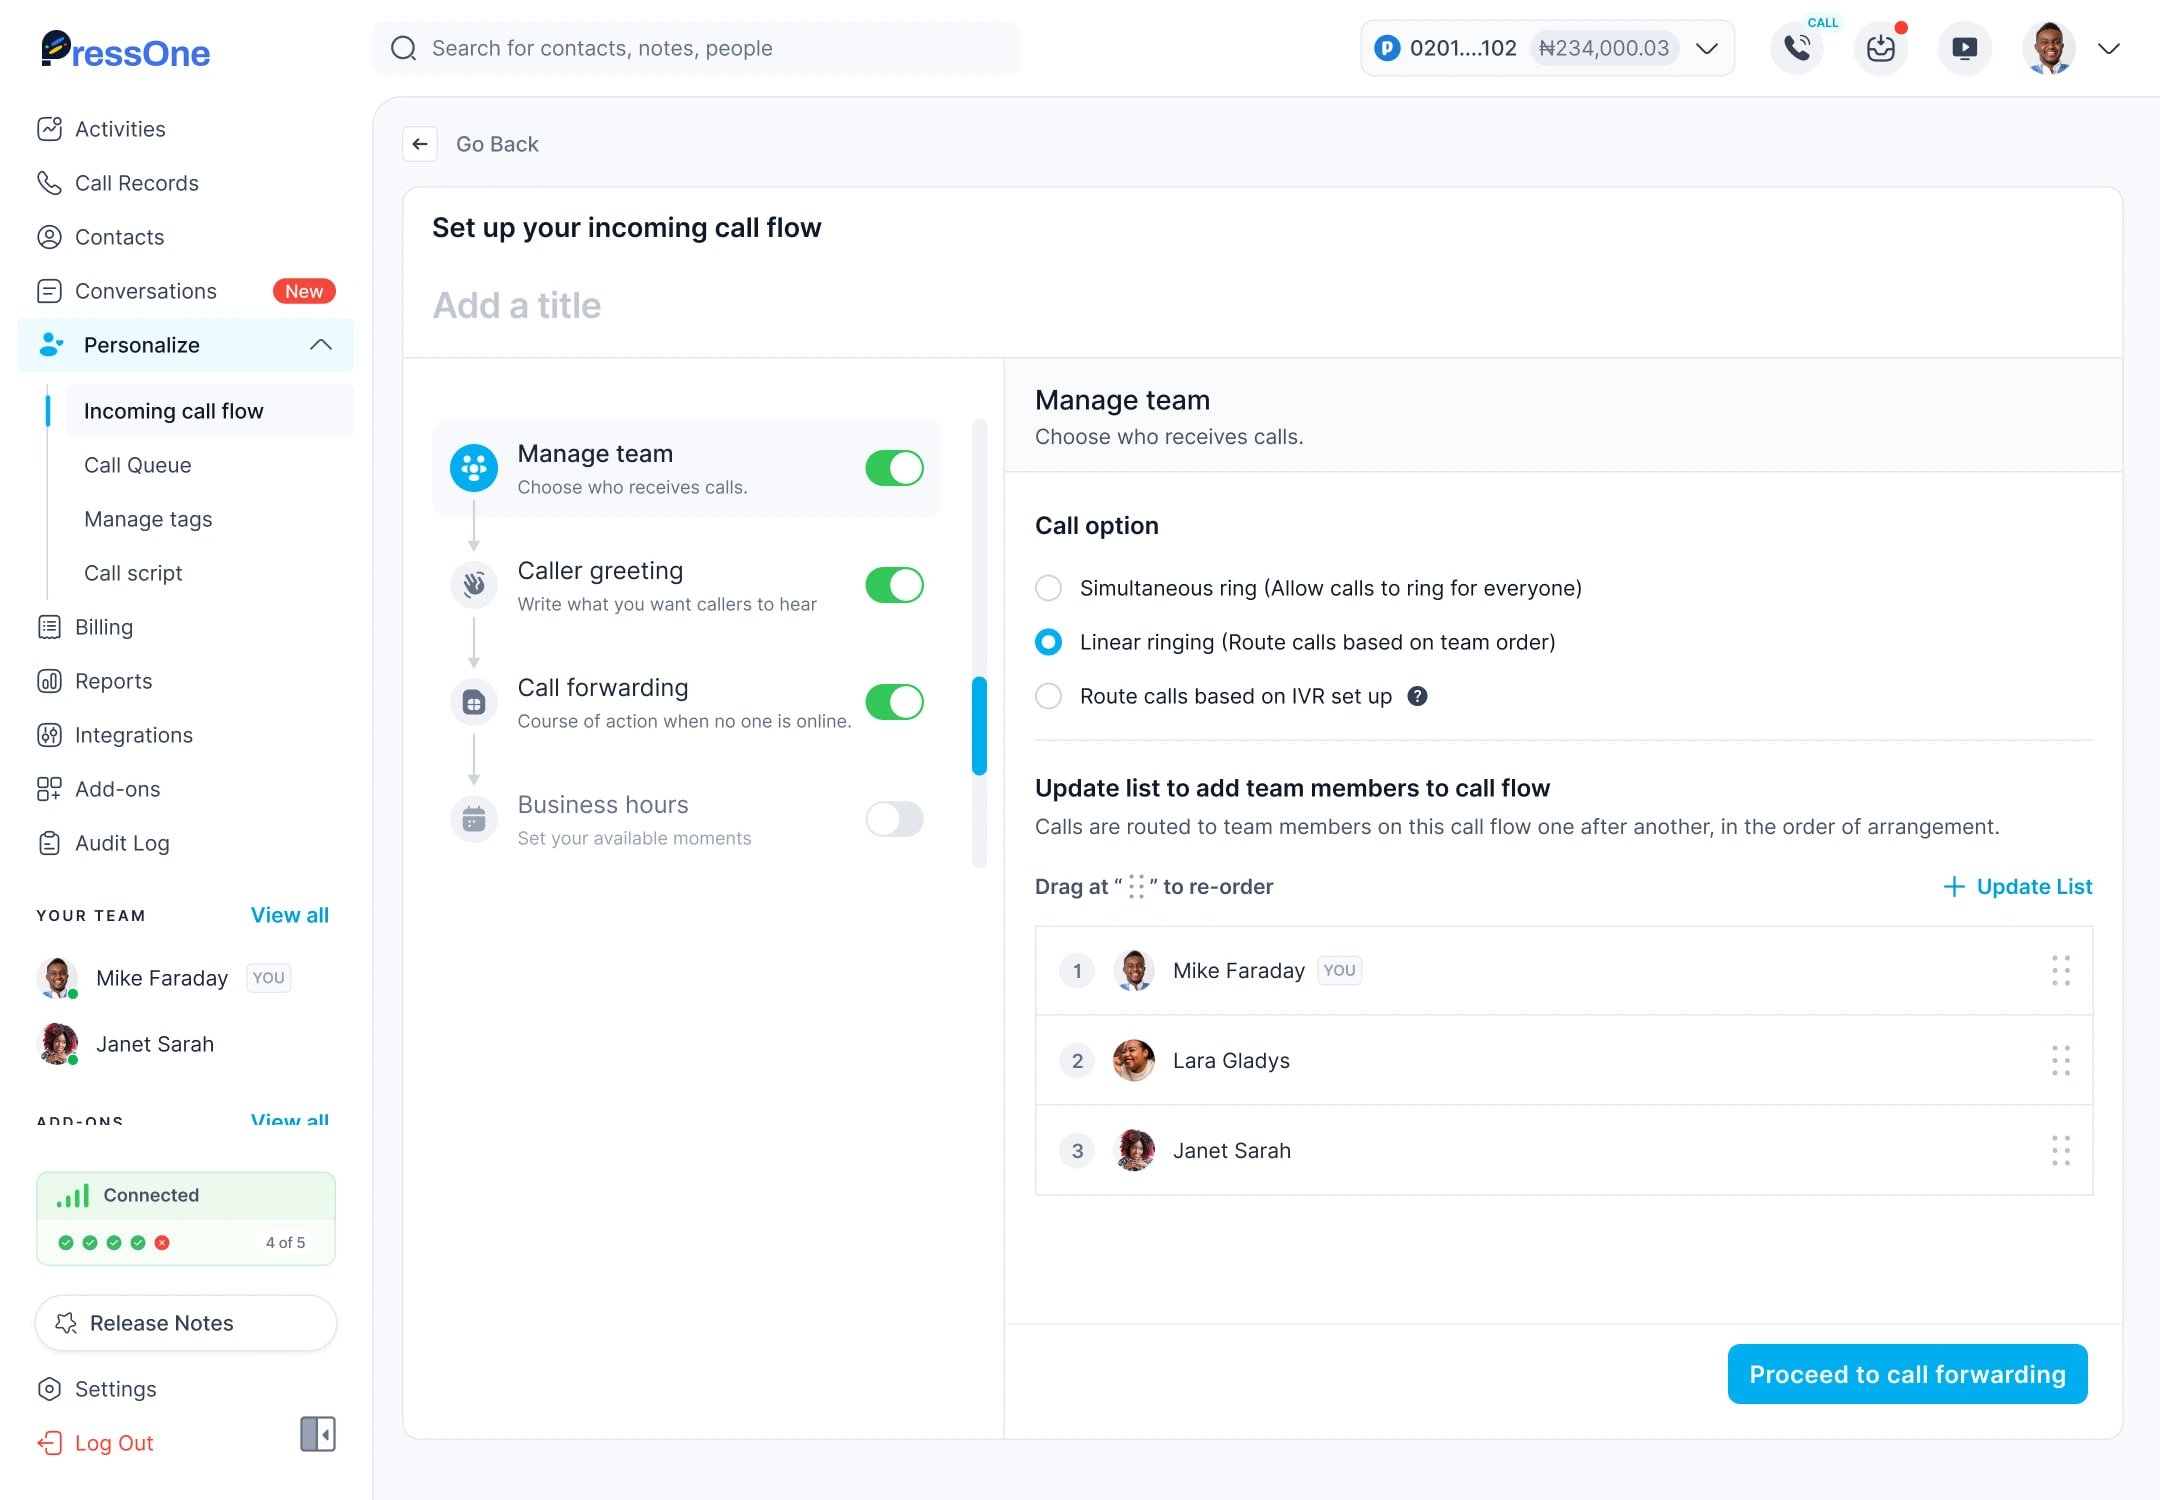Open the Call Queue menu item

tap(137, 464)
